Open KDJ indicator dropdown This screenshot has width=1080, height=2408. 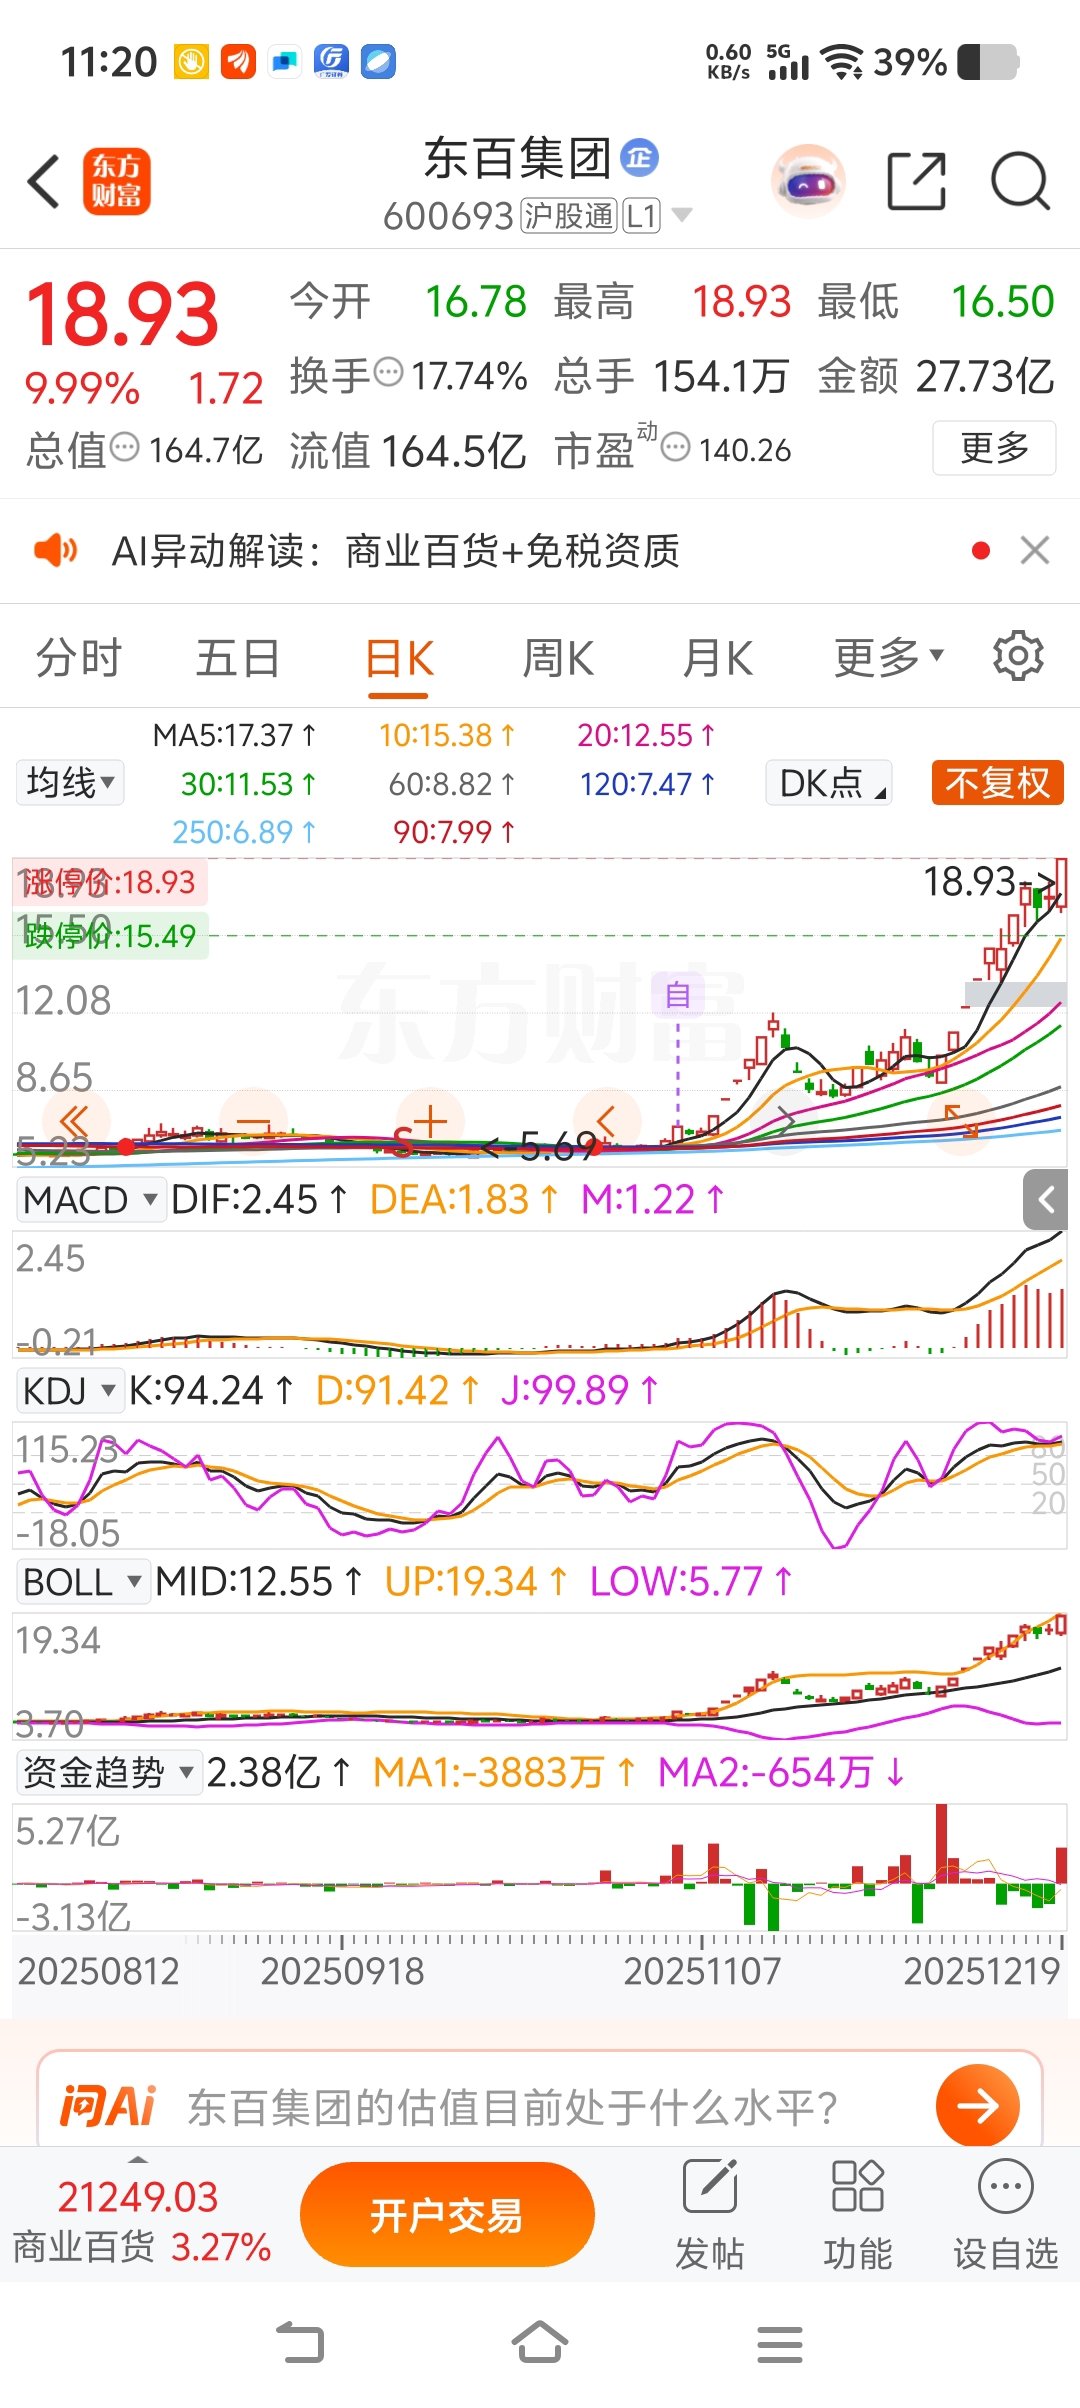70,1390
